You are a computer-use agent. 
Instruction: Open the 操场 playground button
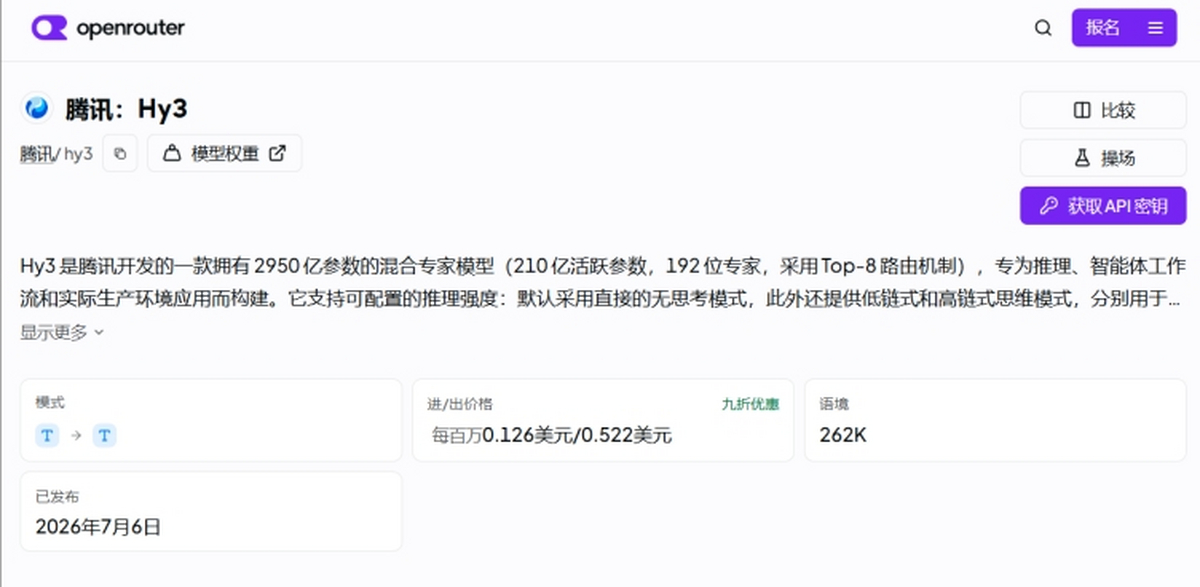pos(1103,158)
